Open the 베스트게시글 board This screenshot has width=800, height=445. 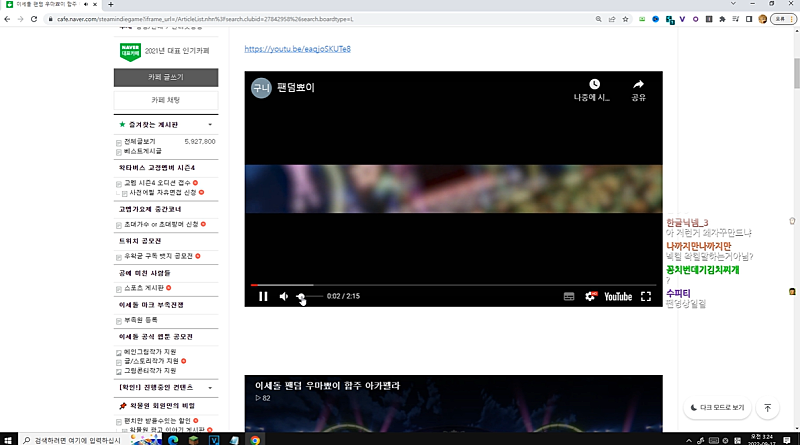143,151
